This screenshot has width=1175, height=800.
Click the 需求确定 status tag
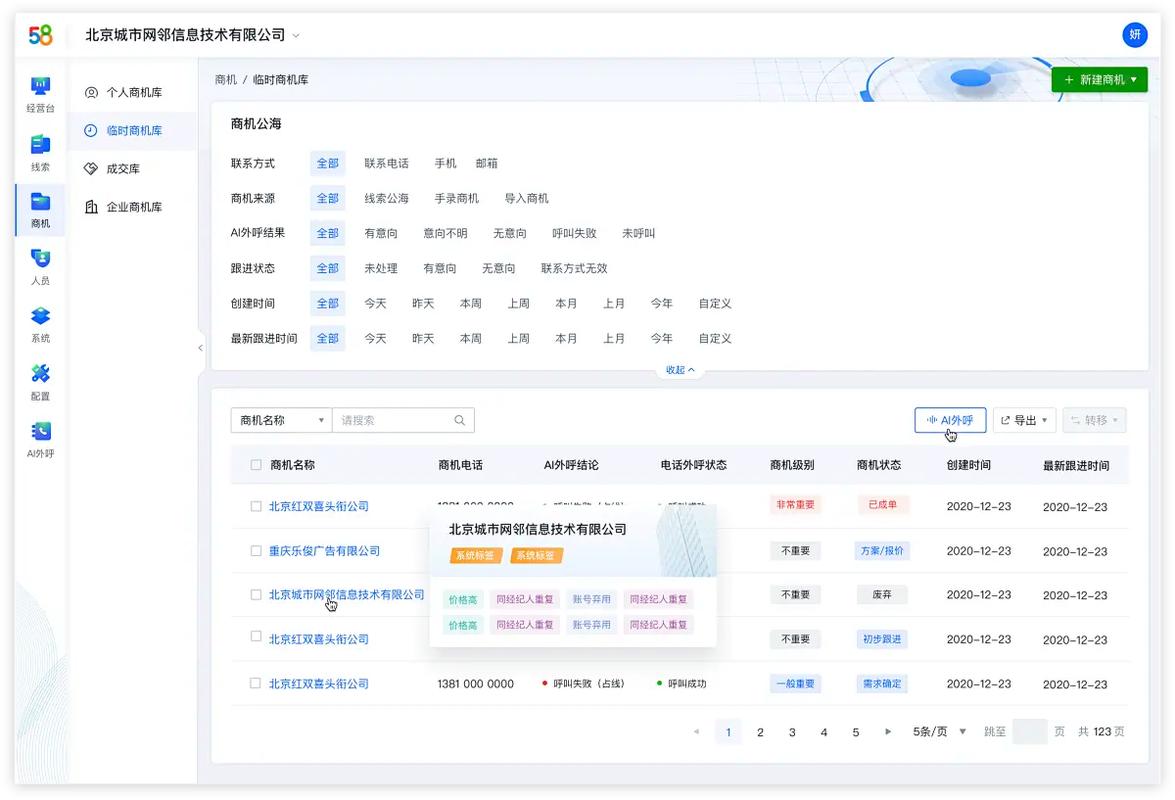pyautogui.click(x=882, y=683)
